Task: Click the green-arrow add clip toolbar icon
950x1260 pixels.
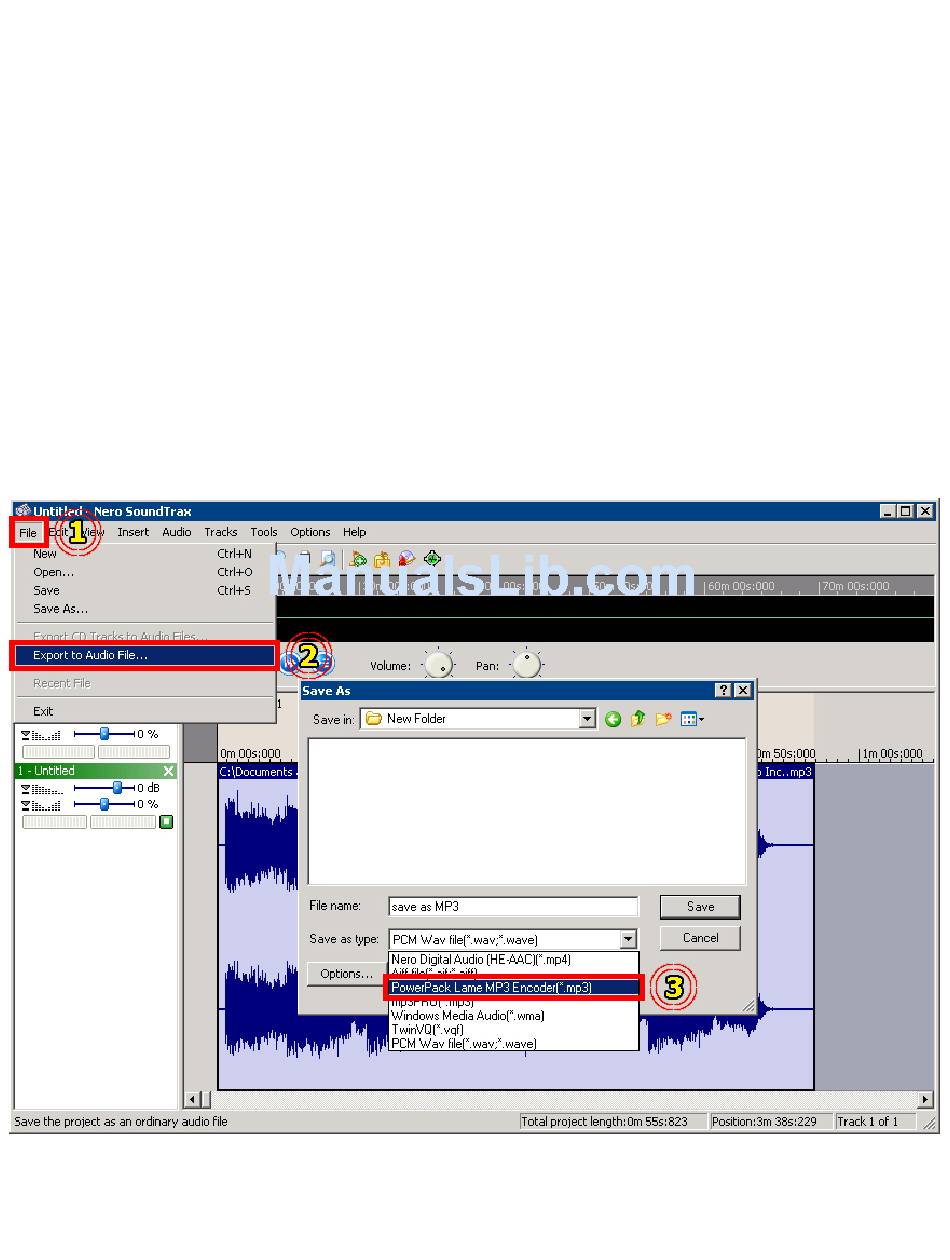Action: point(357,559)
